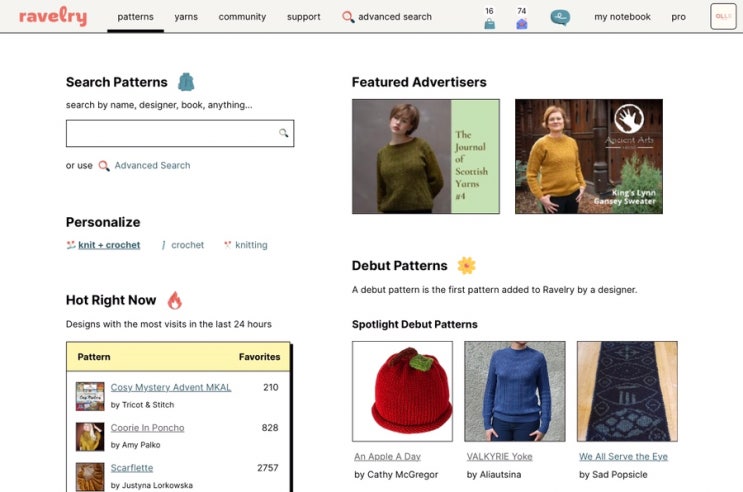The width and height of the screenshot is (743, 492).
Task: Open the messages envelope icon showing 74
Action: click(522, 23)
